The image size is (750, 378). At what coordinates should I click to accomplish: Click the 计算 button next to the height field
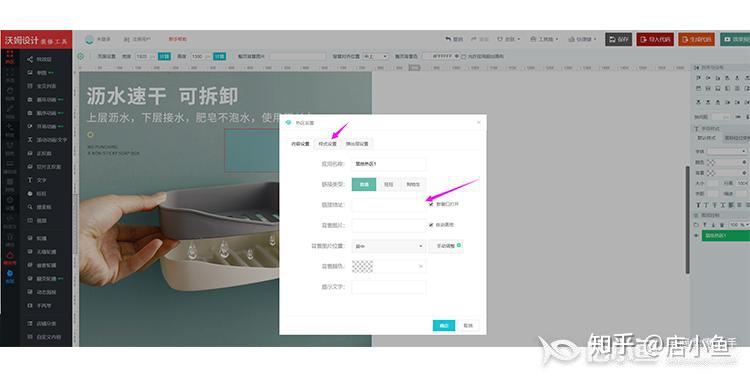220,56
